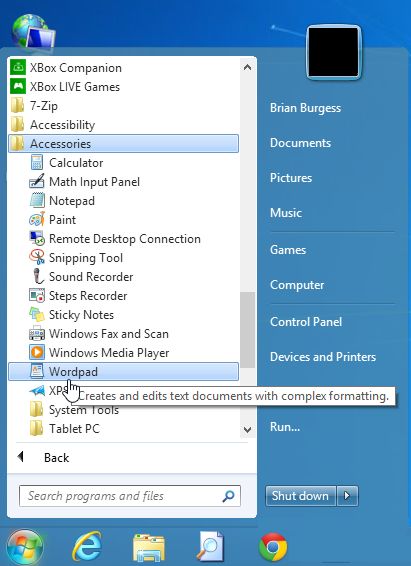Click the Google Chrome taskbar icon

click(x=273, y=547)
